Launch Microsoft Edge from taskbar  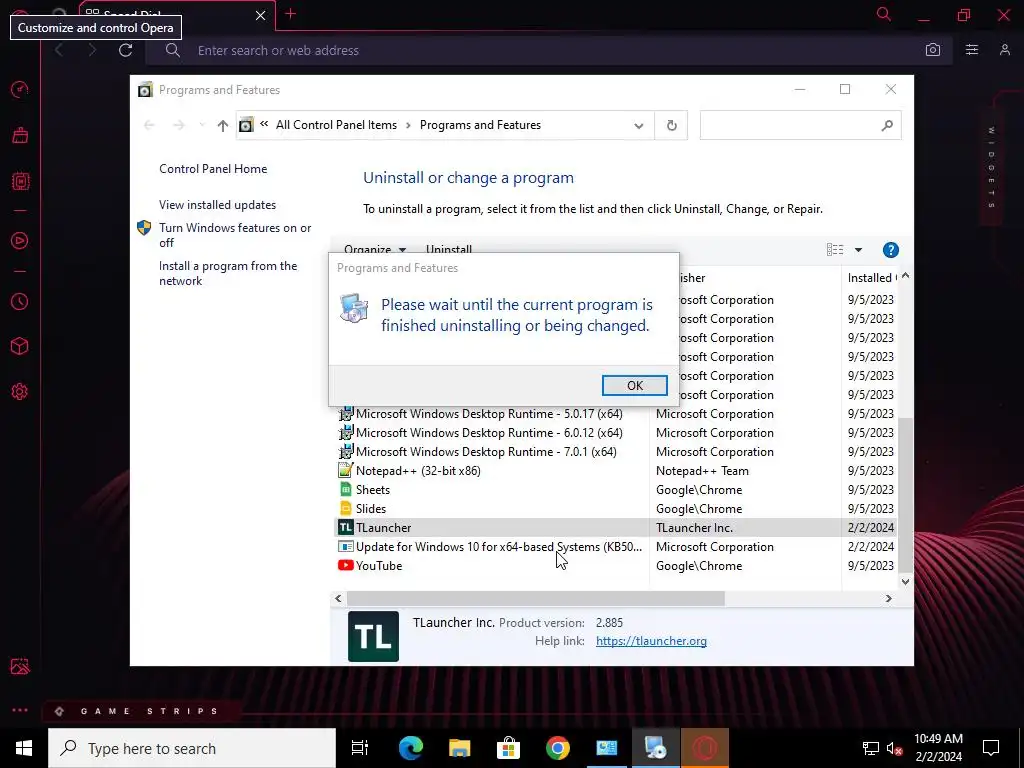pos(411,748)
